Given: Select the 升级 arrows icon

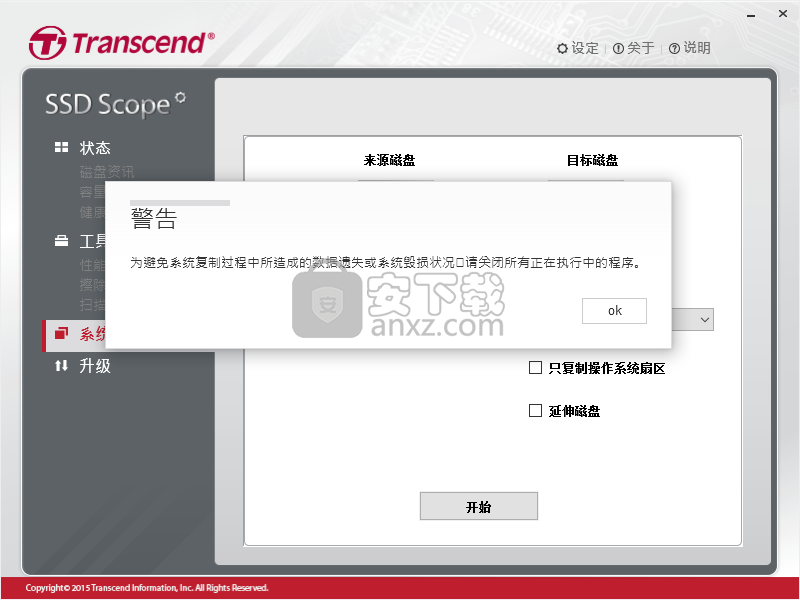Looking at the screenshot, I should click(61, 365).
